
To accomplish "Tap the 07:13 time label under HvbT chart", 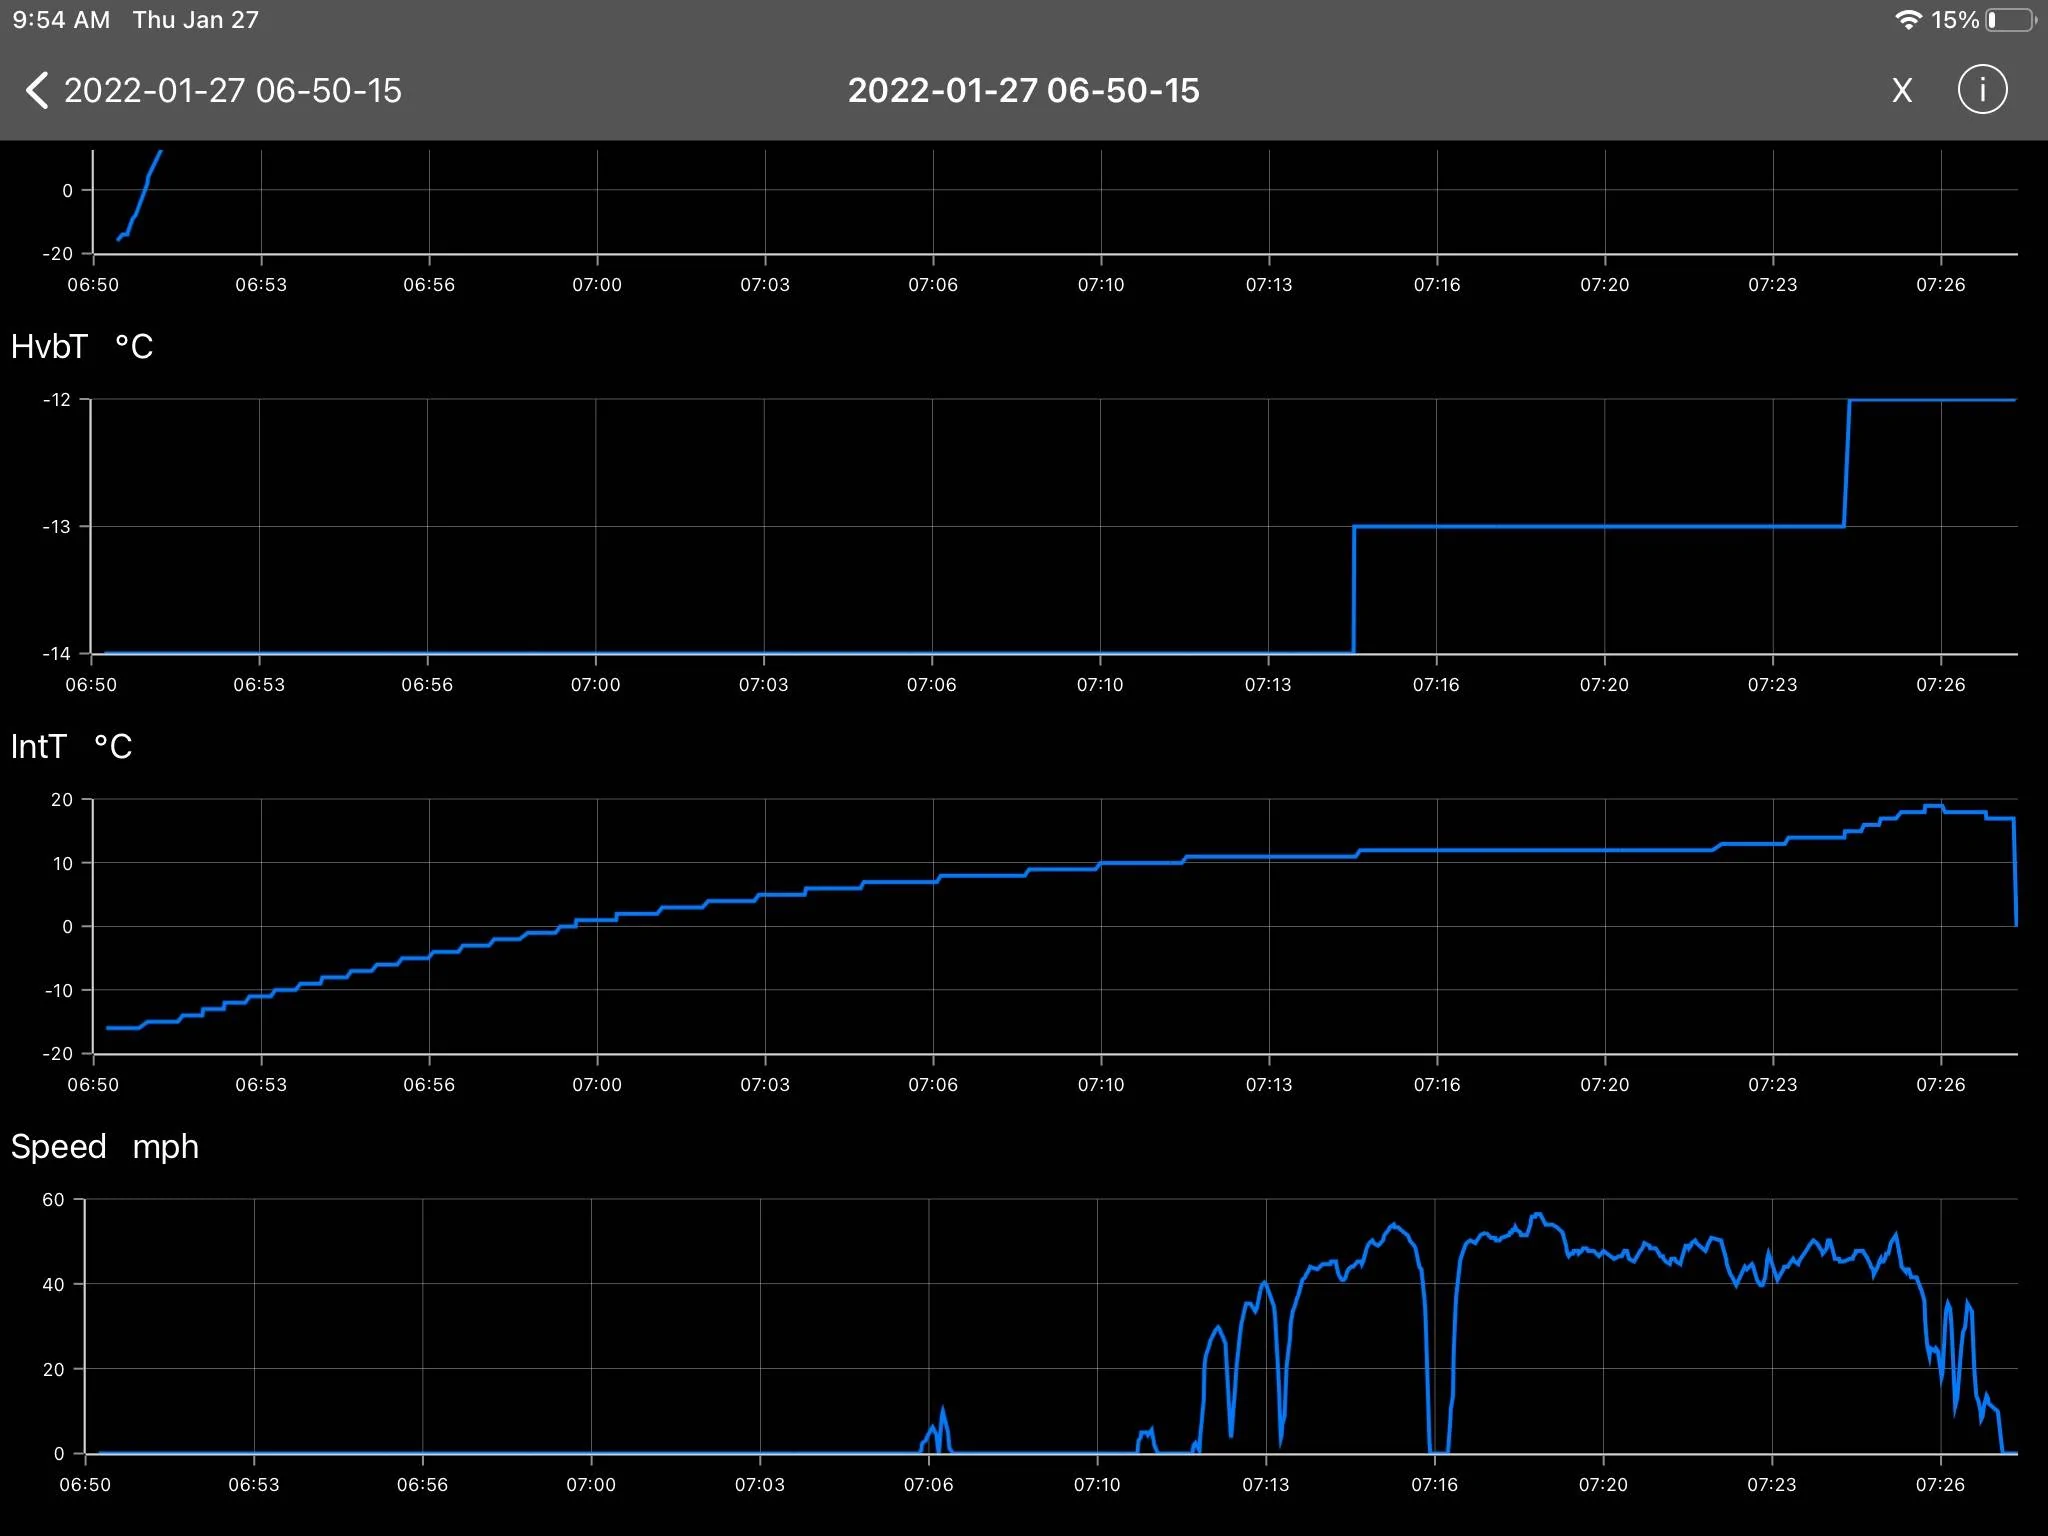I will pos(1268,685).
